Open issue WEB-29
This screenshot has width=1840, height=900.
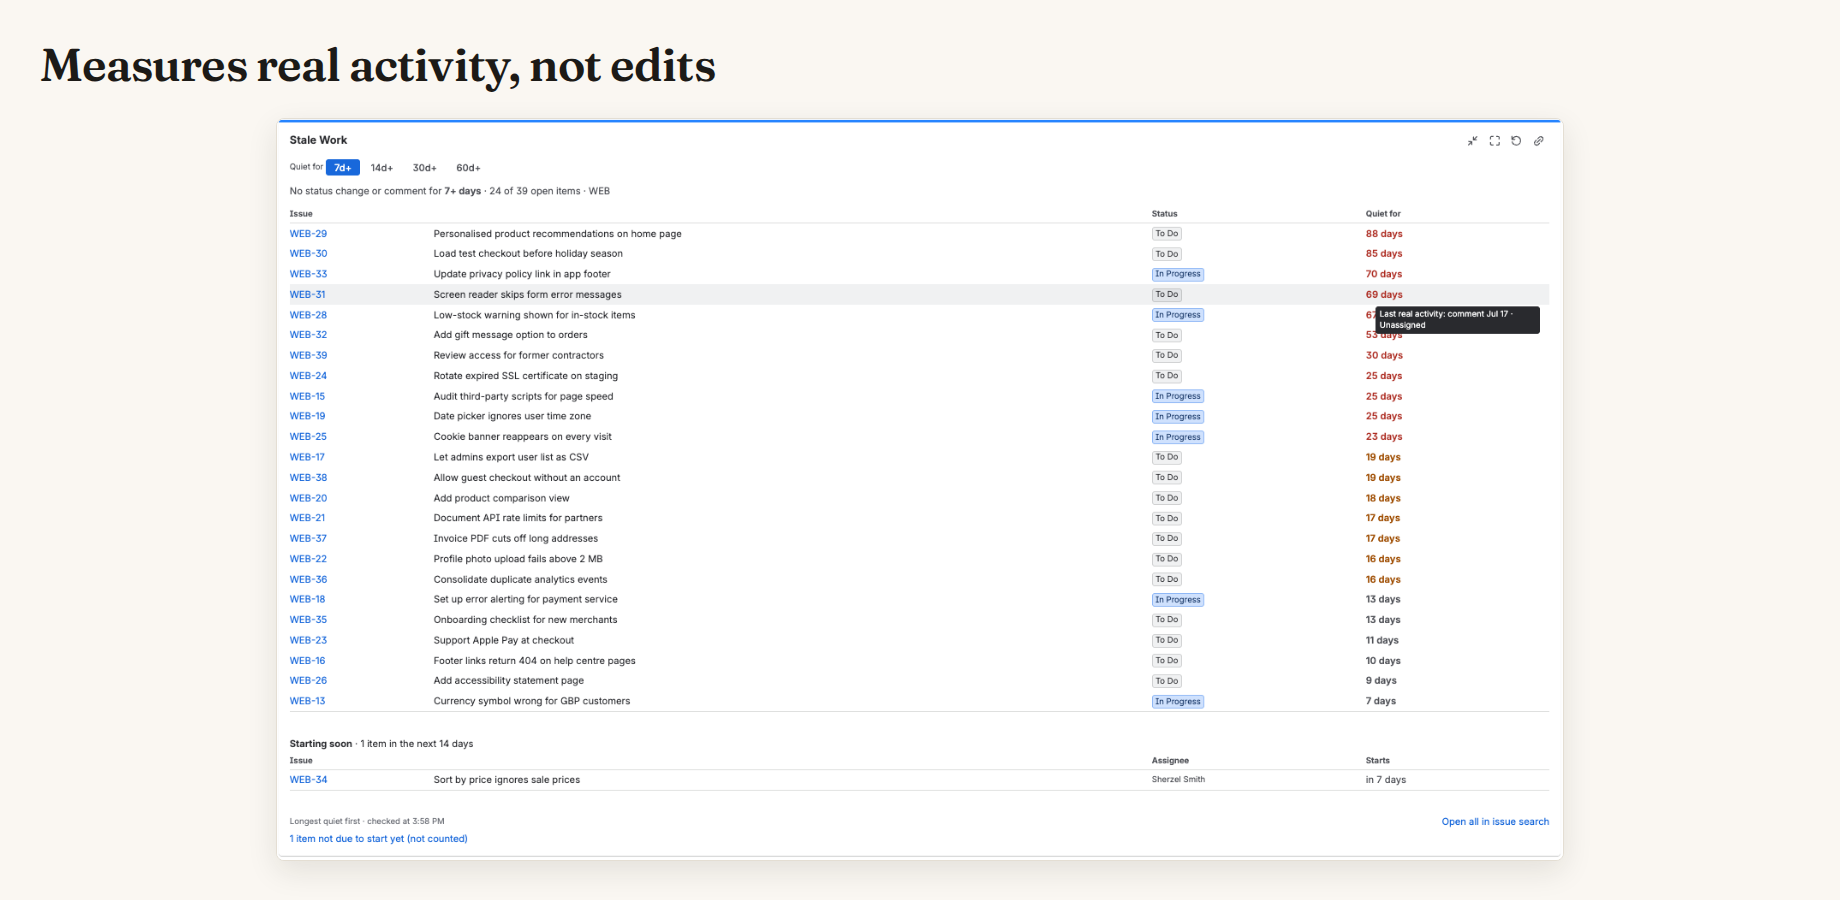point(308,234)
